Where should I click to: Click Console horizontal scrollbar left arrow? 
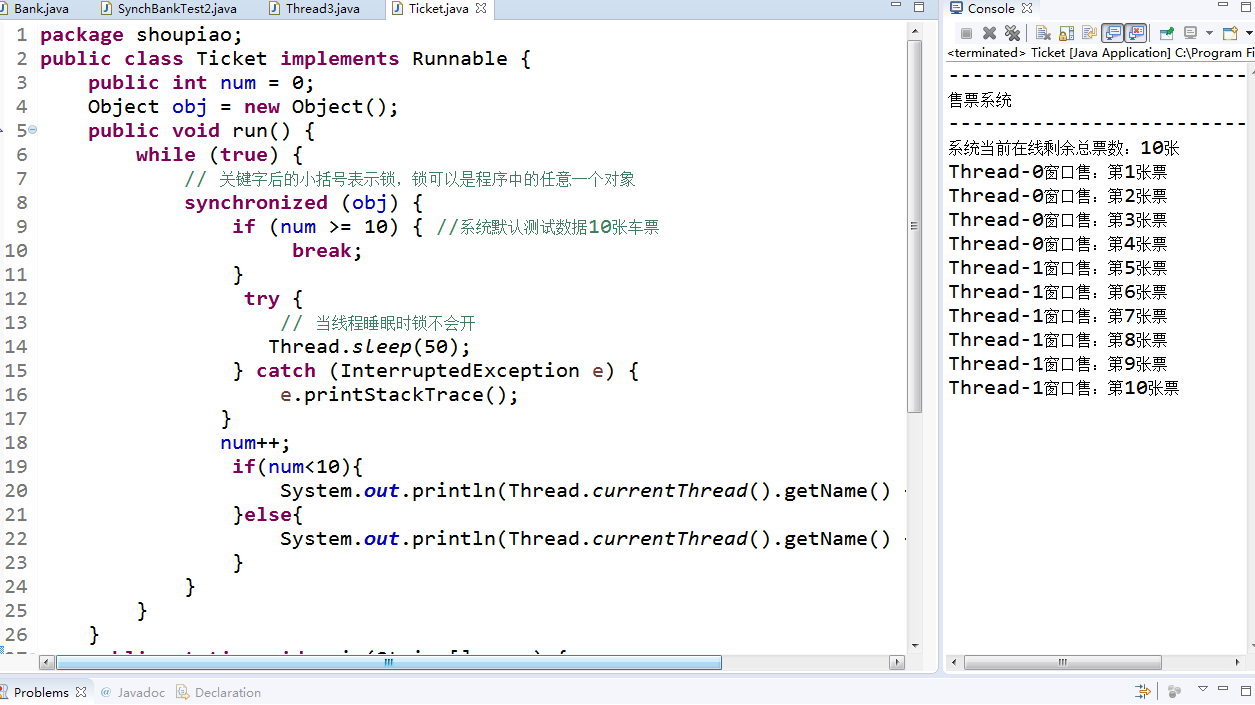pos(954,662)
